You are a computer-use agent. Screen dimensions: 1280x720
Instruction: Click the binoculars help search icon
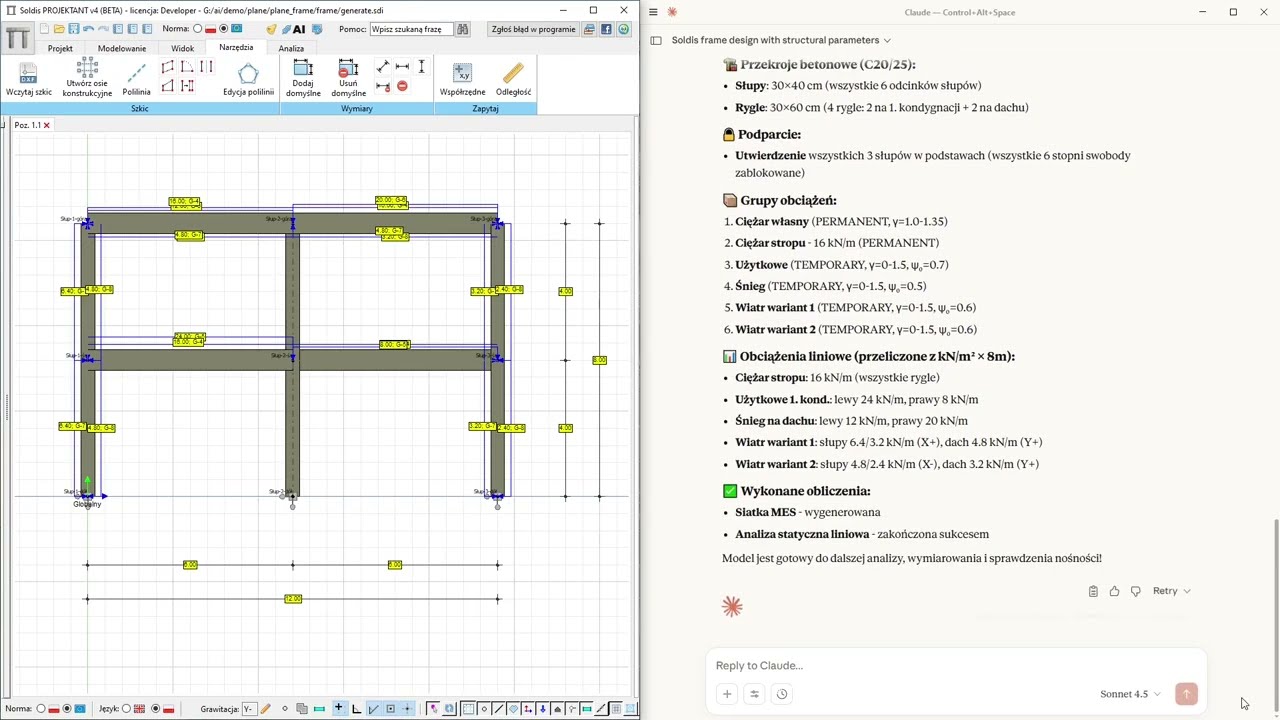pos(463,29)
